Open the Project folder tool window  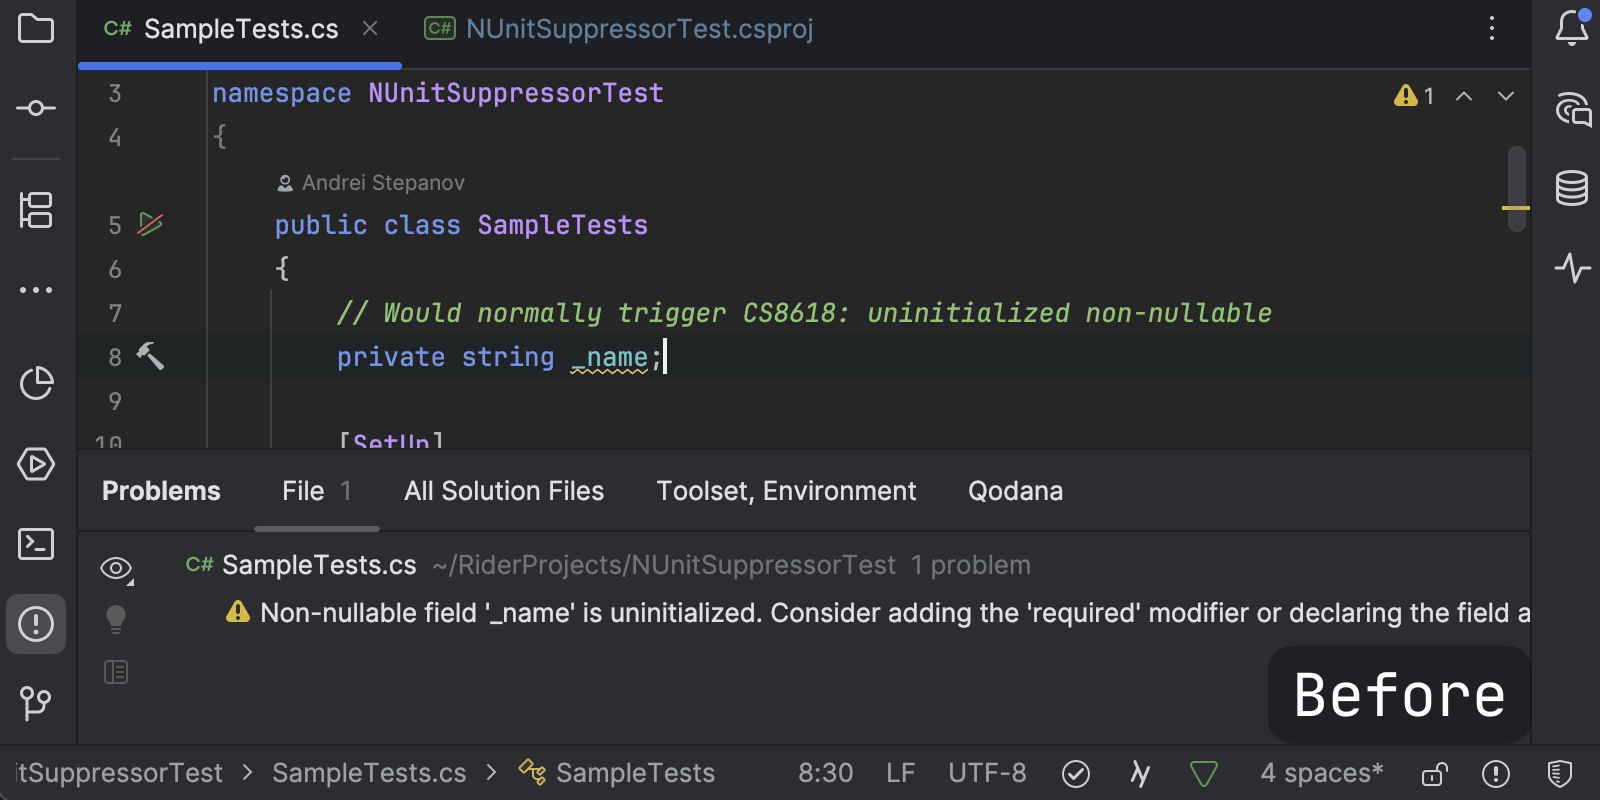(36, 28)
